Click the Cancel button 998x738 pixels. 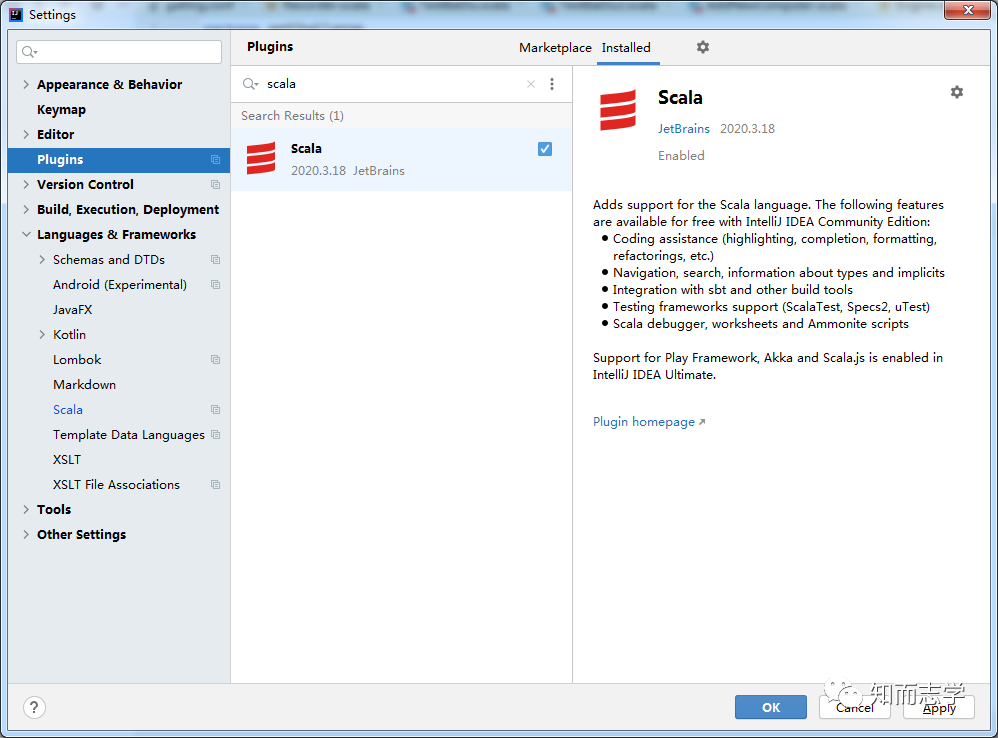855,707
